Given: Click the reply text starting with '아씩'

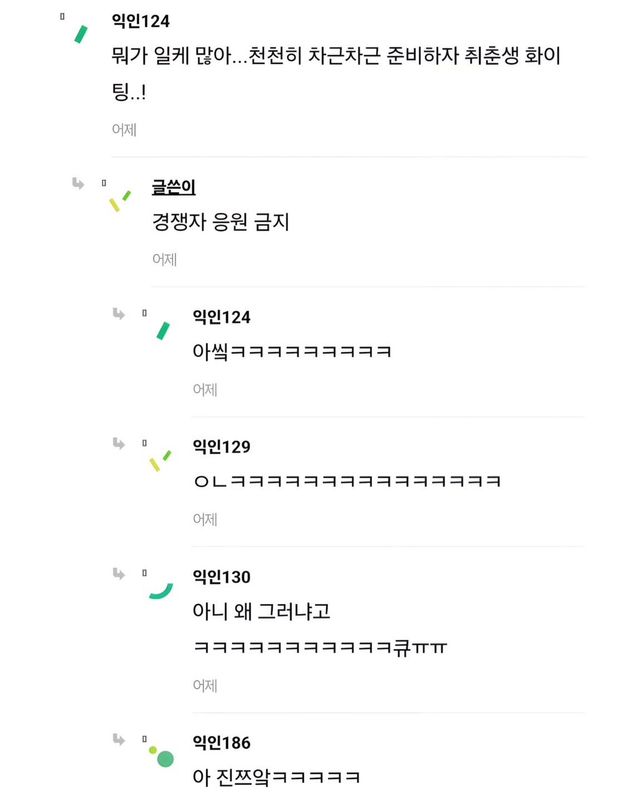Looking at the screenshot, I should (x=291, y=352).
